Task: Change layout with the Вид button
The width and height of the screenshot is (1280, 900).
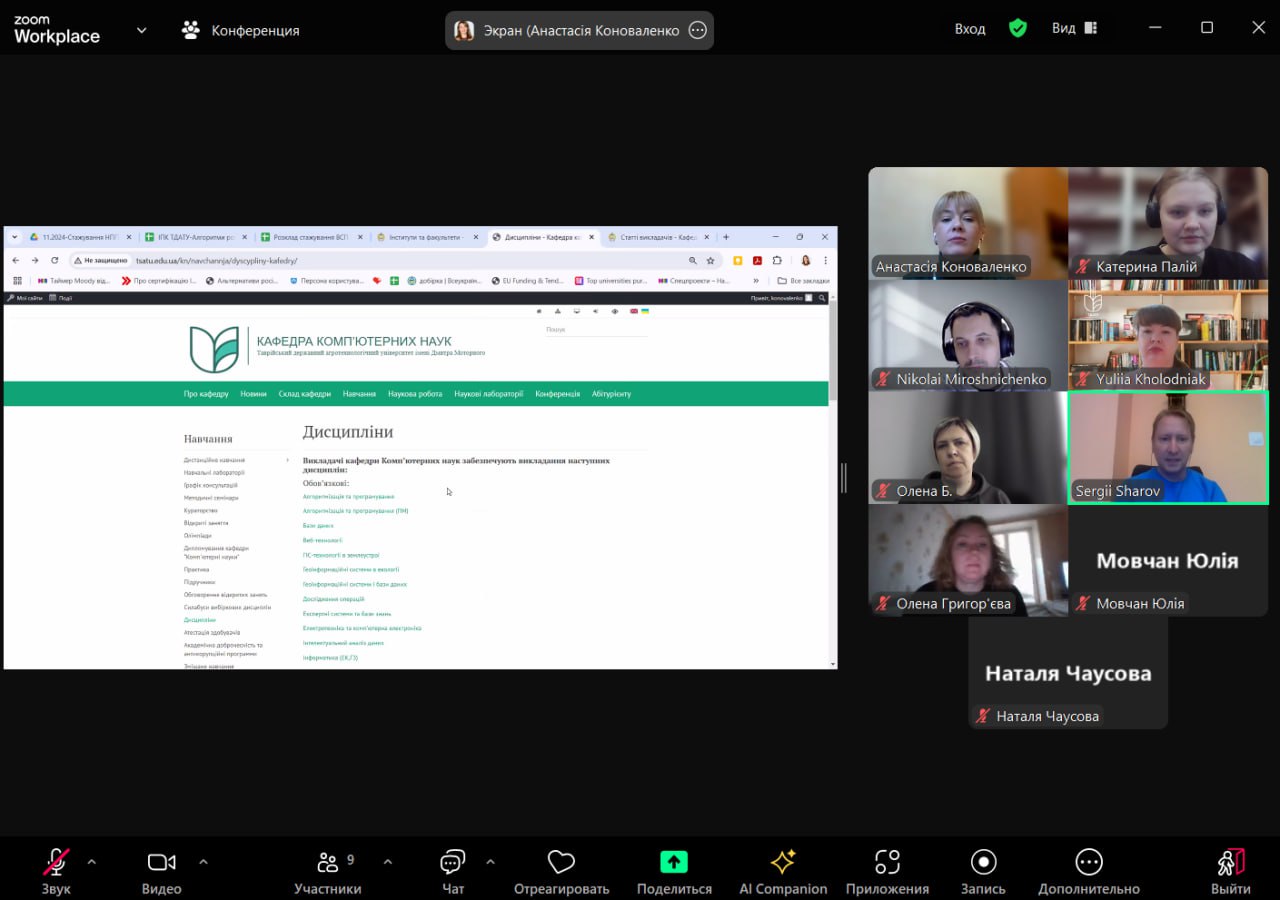Action: pyautogui.click(x=1074, y=29)
